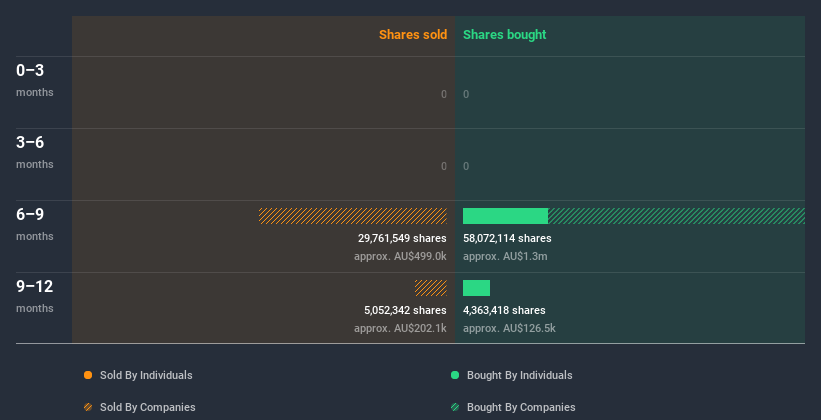
Task: Select the 6–9 months green hatched bought bar
Action: 676,216
